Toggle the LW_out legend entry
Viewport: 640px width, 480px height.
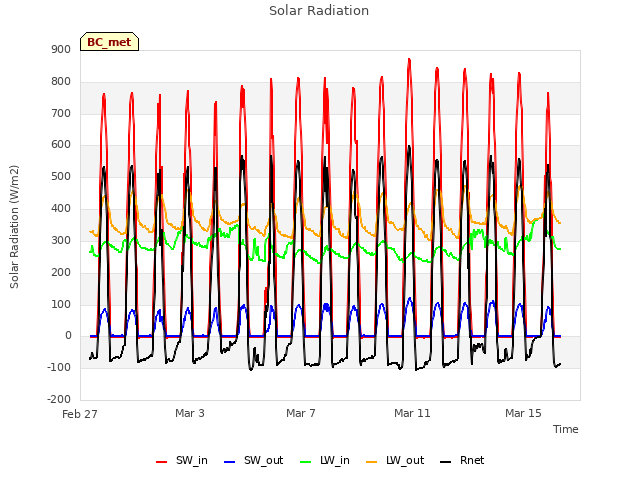pyautogui.click(x=395, y=460)
